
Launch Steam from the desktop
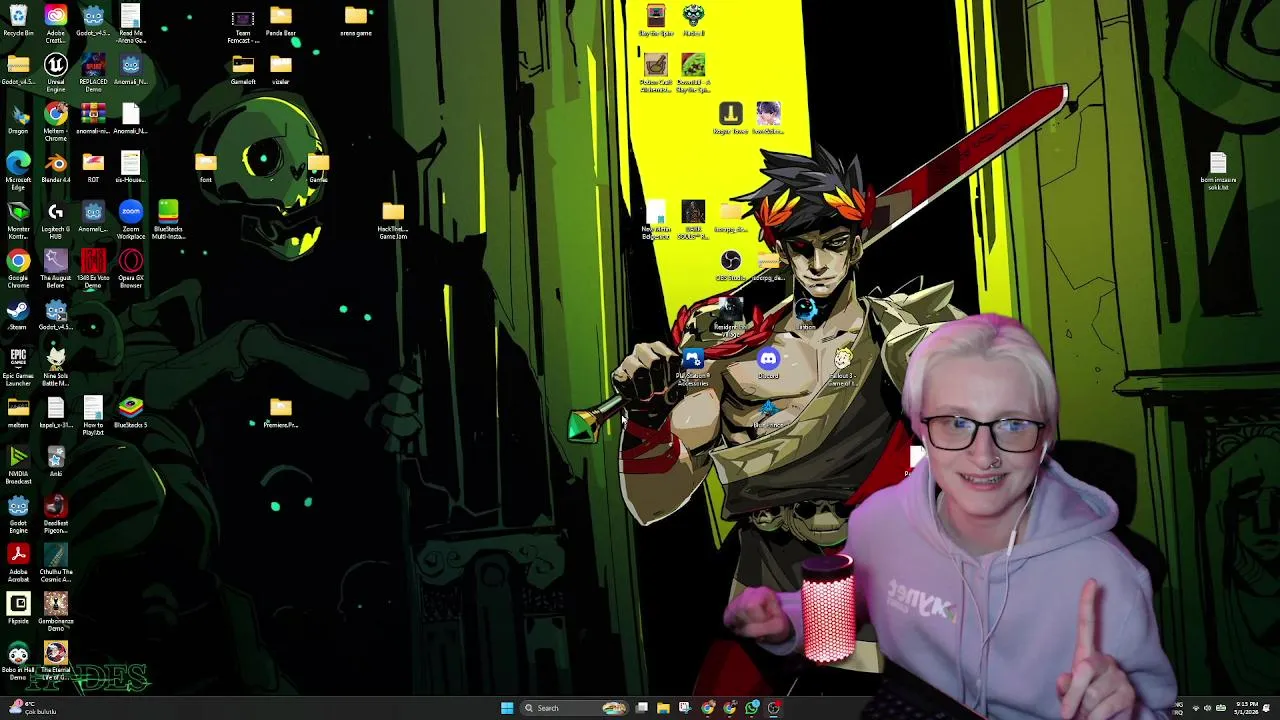pyautogui.click(x=18, y=315)
